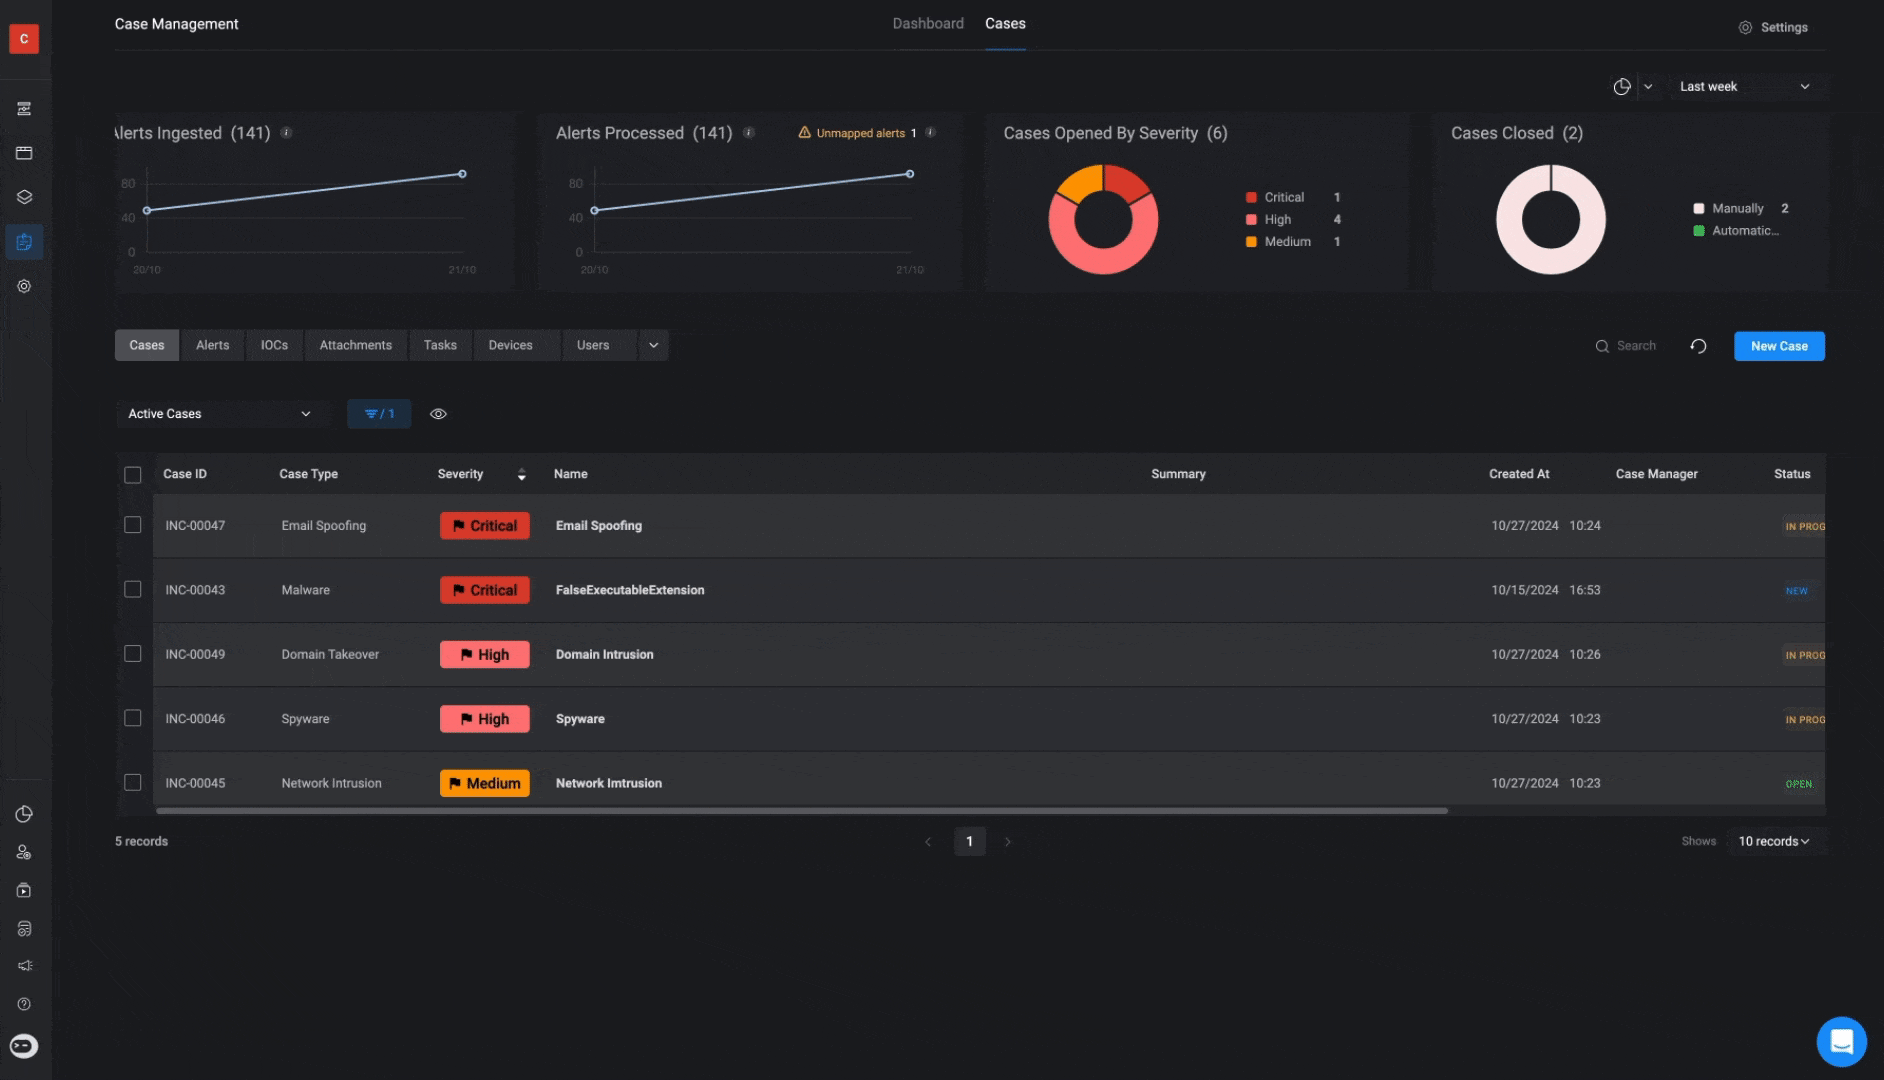Viewport: 1884px width, 1080px height.
Task: Click the New Case button
Action: (x=1779, y=346)
